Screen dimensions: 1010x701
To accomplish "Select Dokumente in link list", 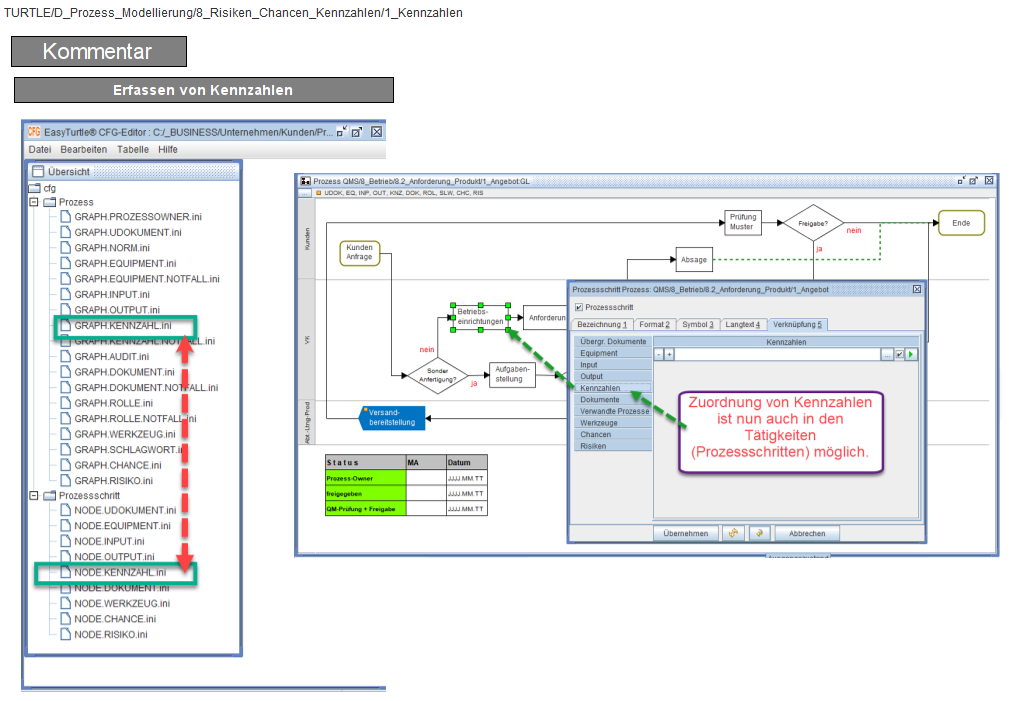I will pyautogui.click(x=613, y=399).
